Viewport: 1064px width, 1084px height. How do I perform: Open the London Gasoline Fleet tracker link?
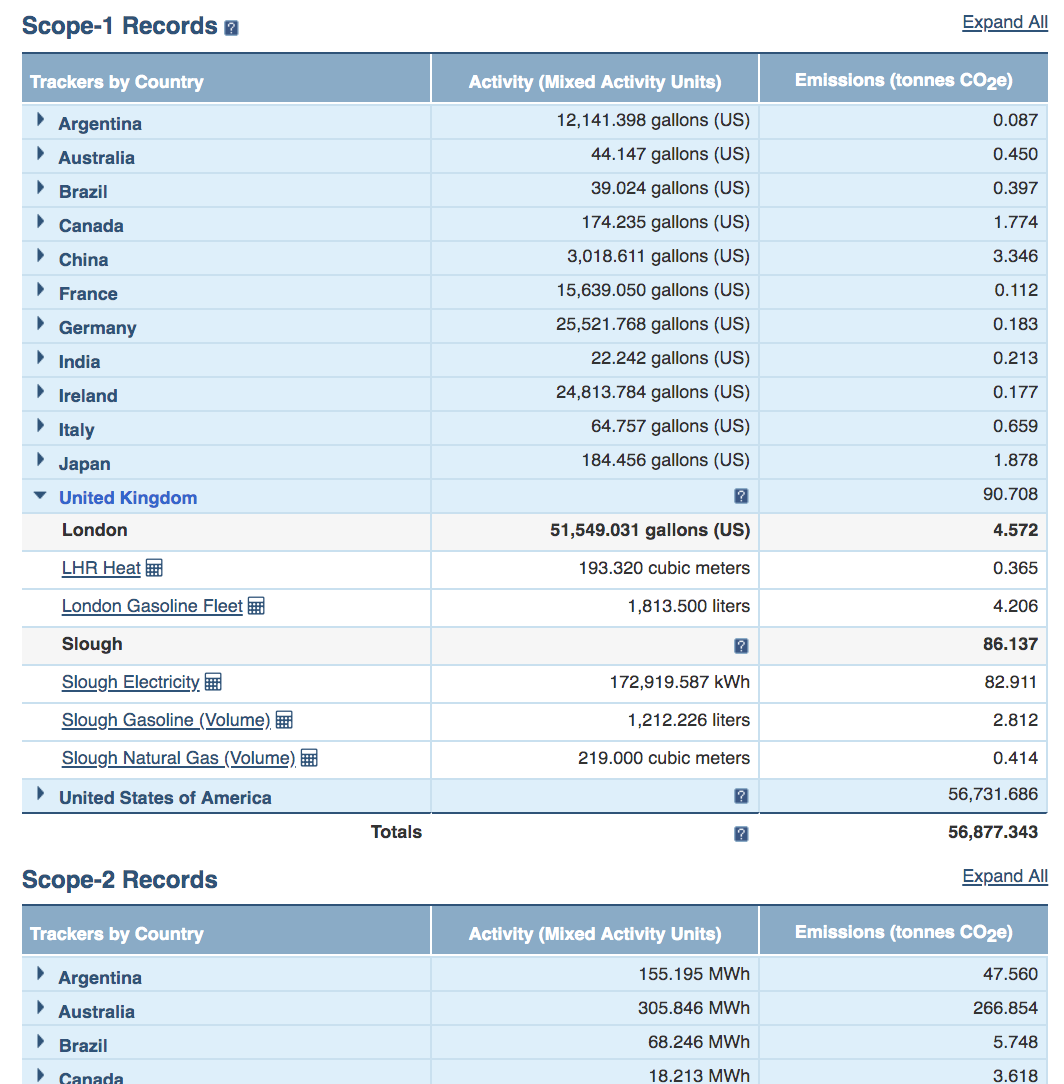(x=152, y=606)
